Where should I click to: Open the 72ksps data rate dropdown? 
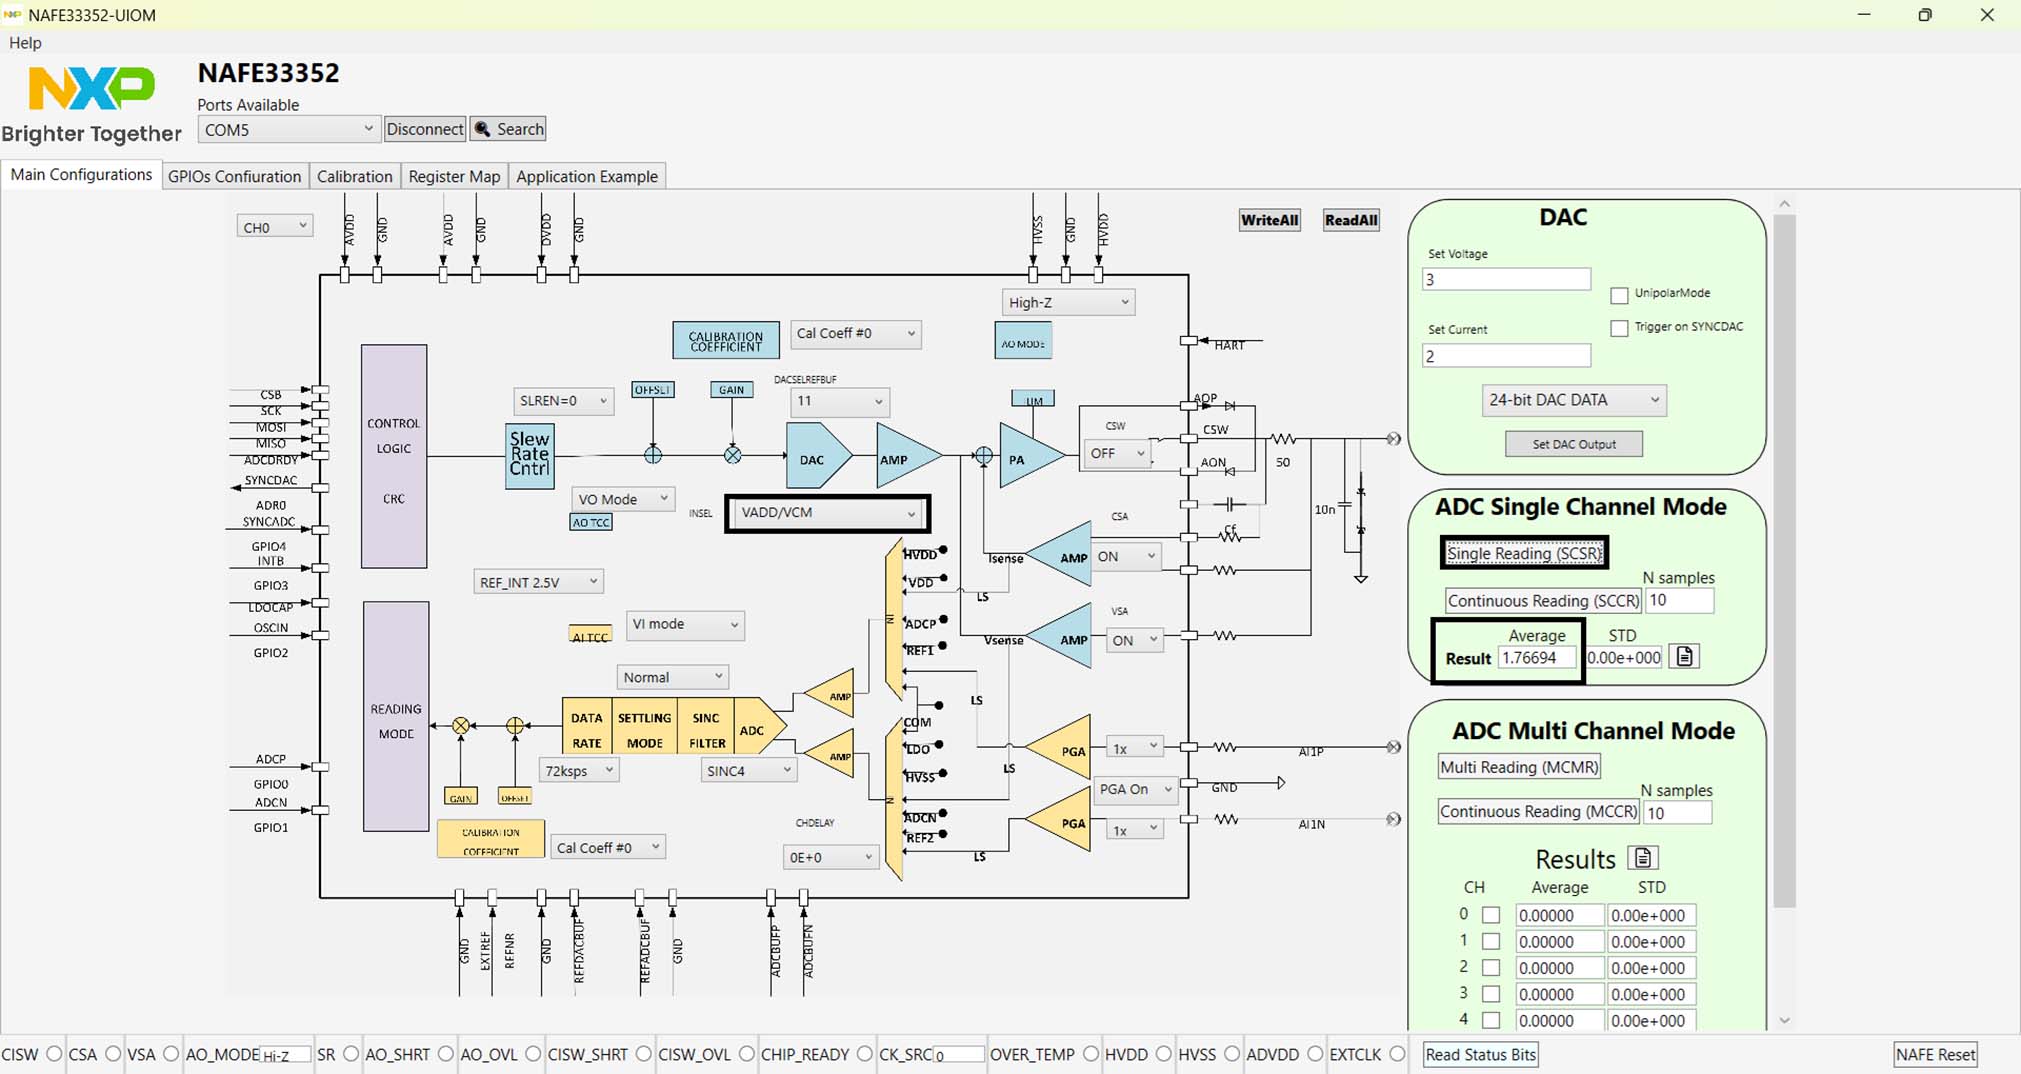click(579, 770)
